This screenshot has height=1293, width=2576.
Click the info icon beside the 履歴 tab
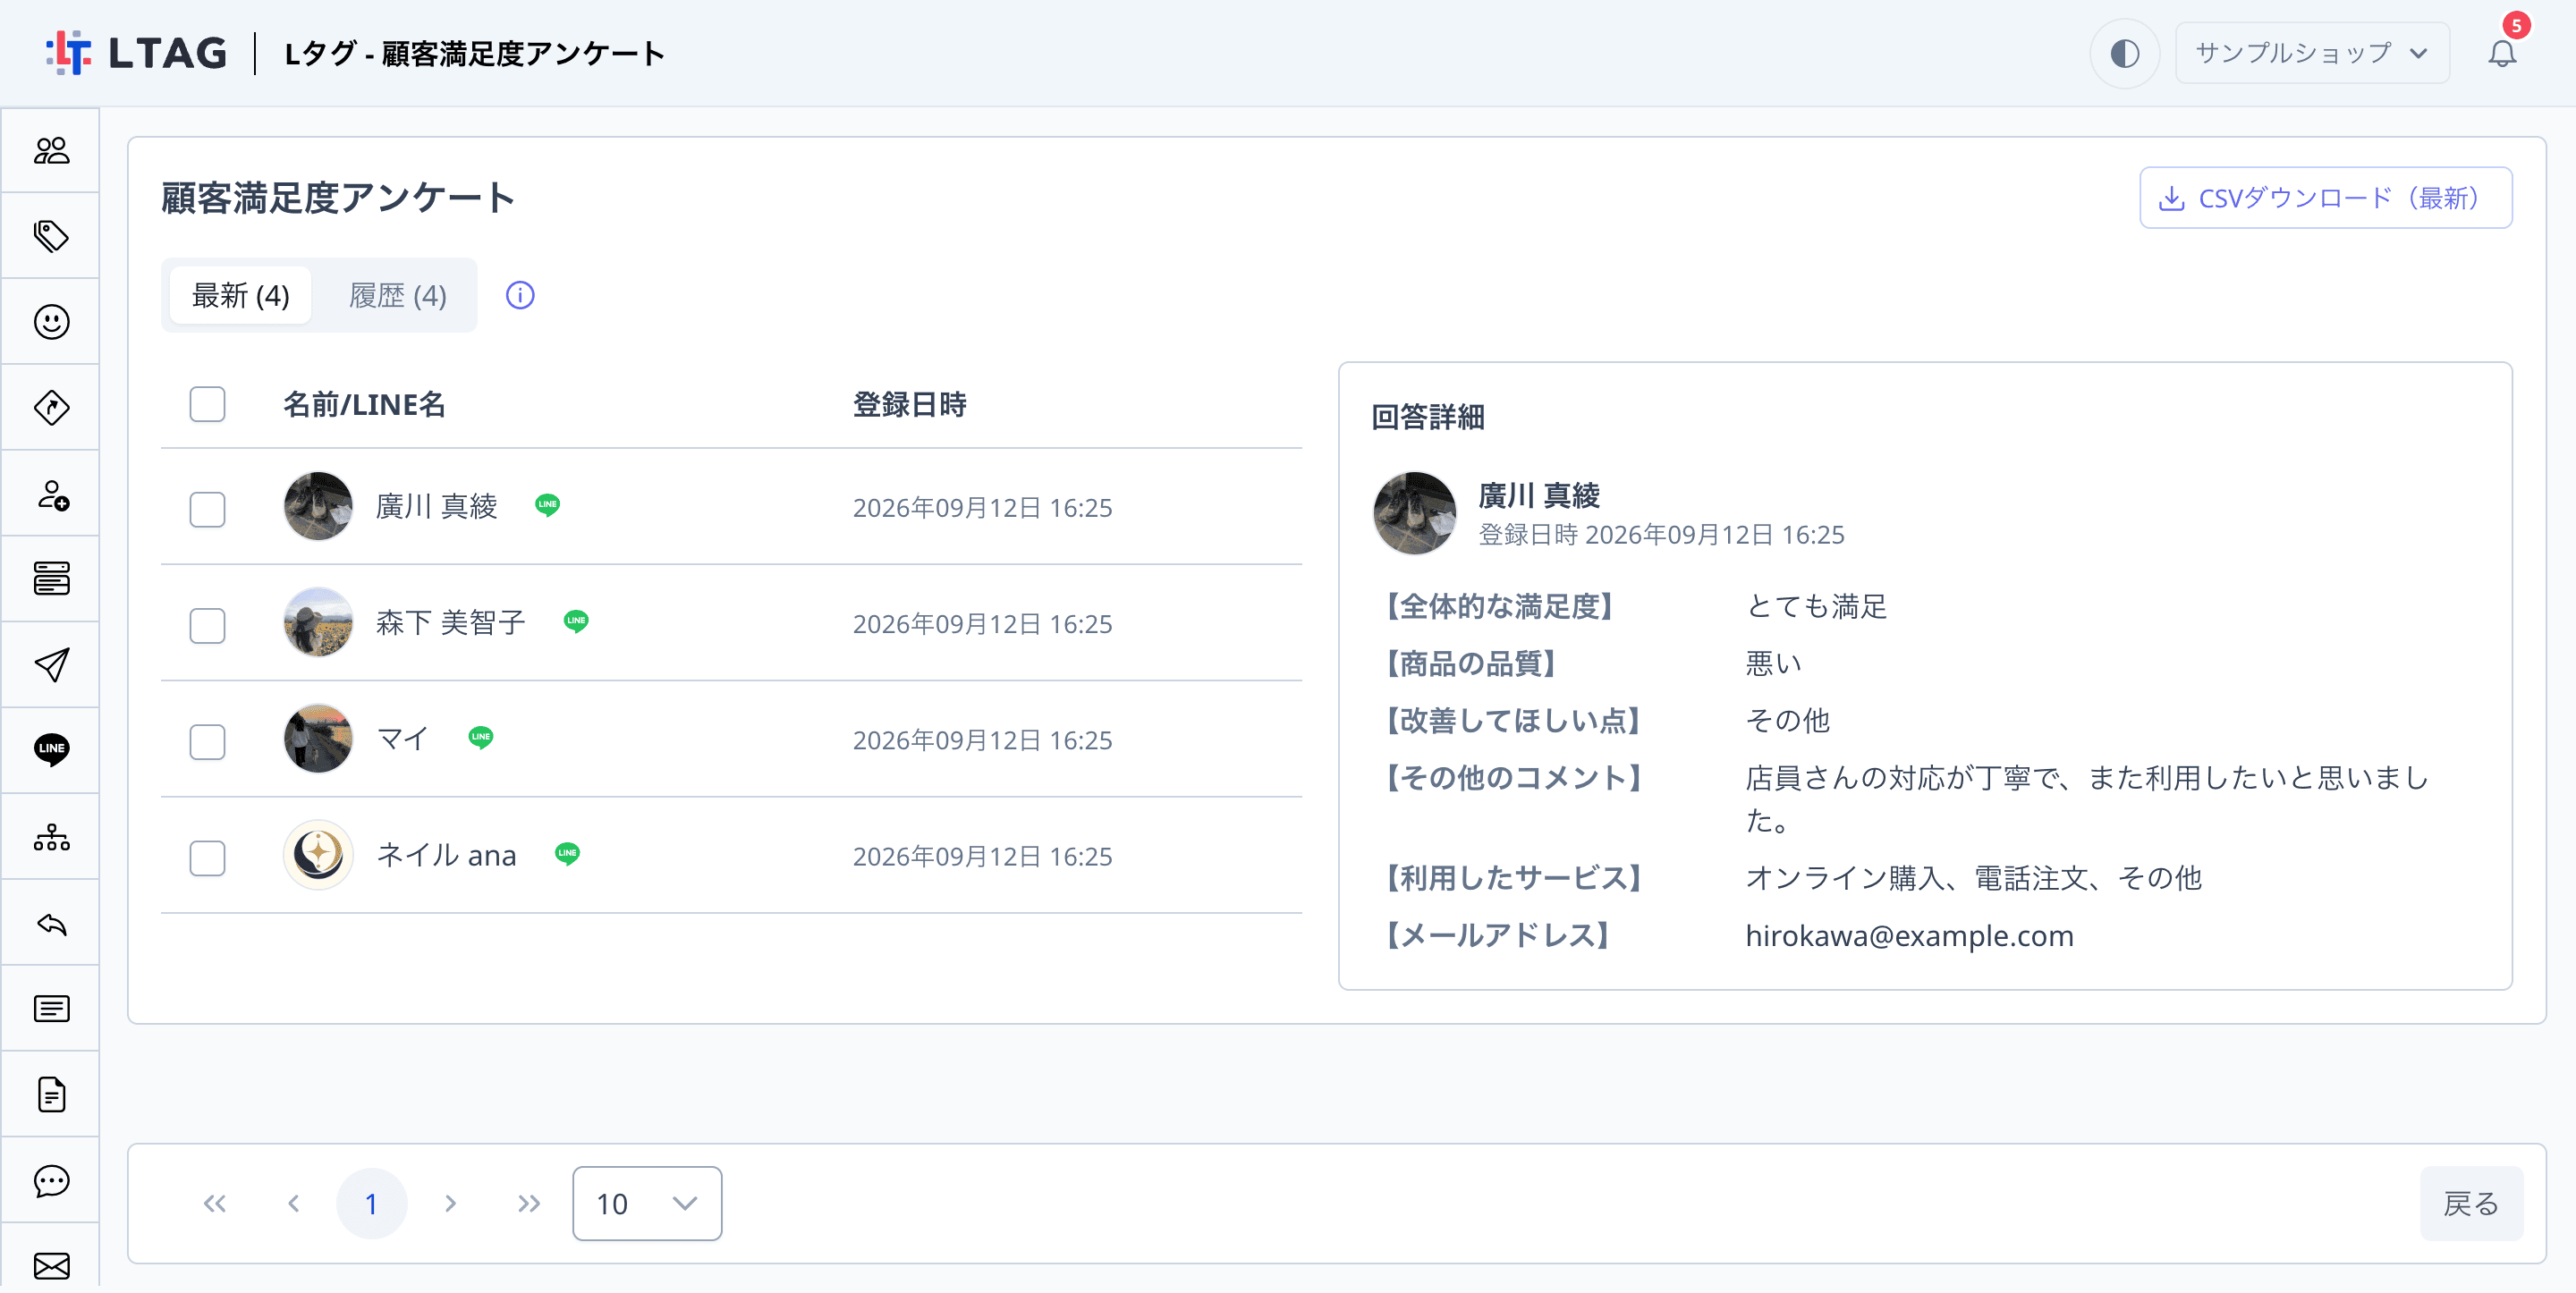(520, 296)
